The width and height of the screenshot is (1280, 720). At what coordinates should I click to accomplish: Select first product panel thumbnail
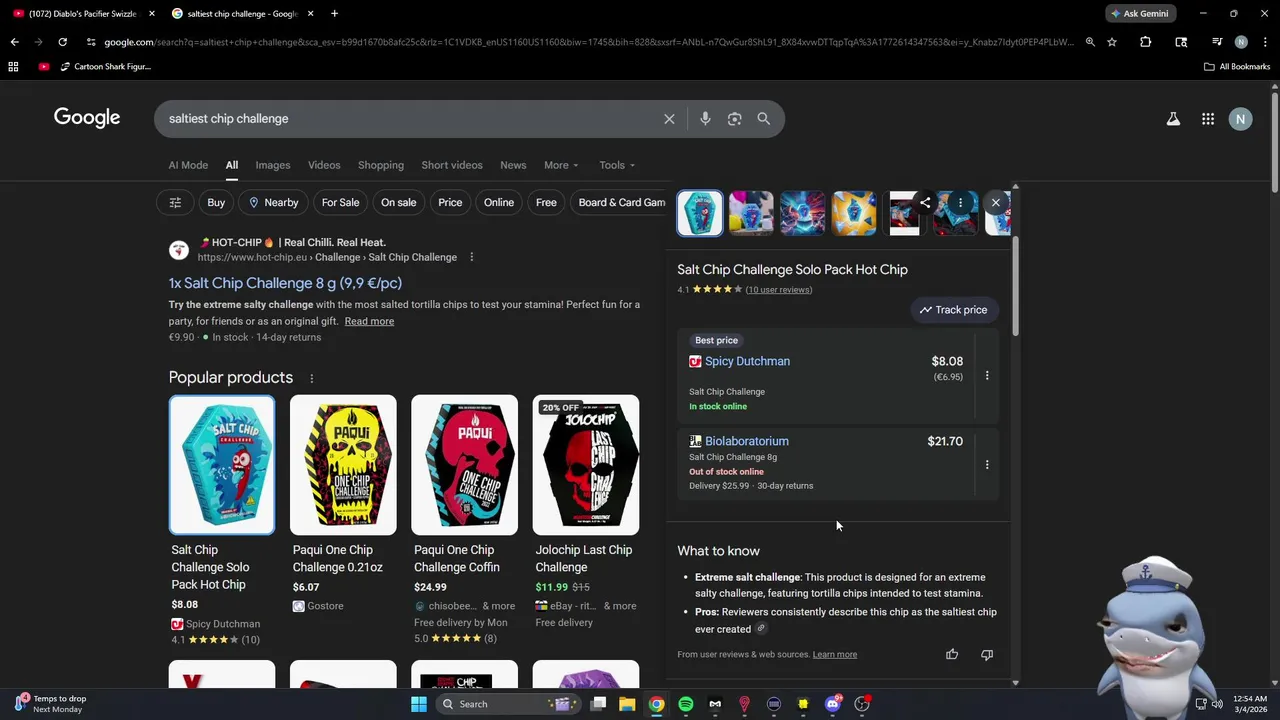point(700,213)
